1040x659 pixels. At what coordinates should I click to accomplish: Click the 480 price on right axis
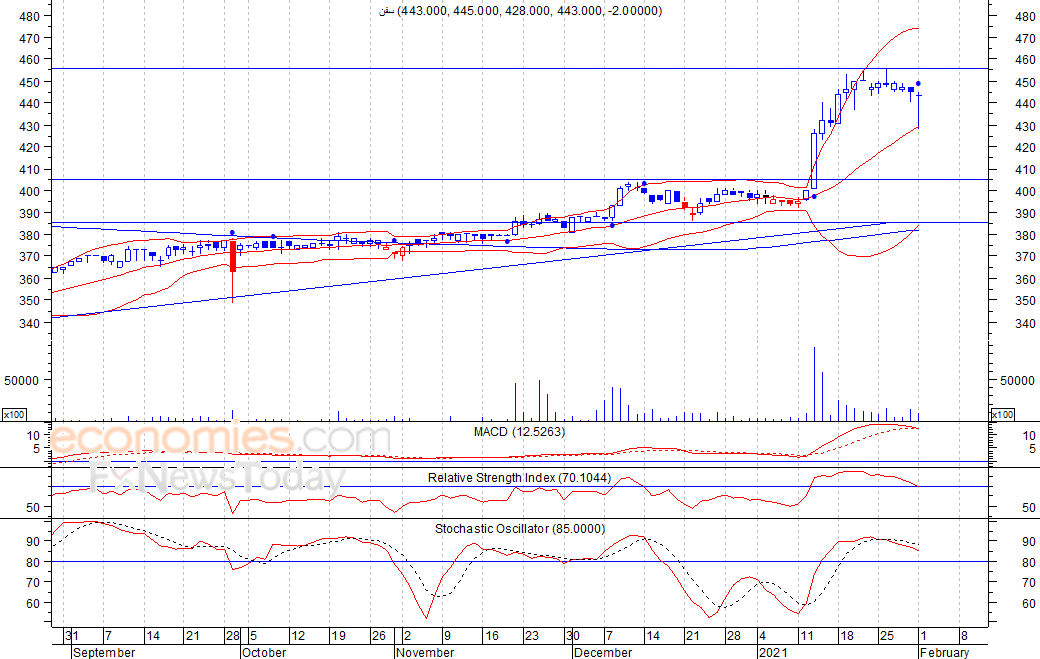pyautogui.click(x=1025, y=17)
